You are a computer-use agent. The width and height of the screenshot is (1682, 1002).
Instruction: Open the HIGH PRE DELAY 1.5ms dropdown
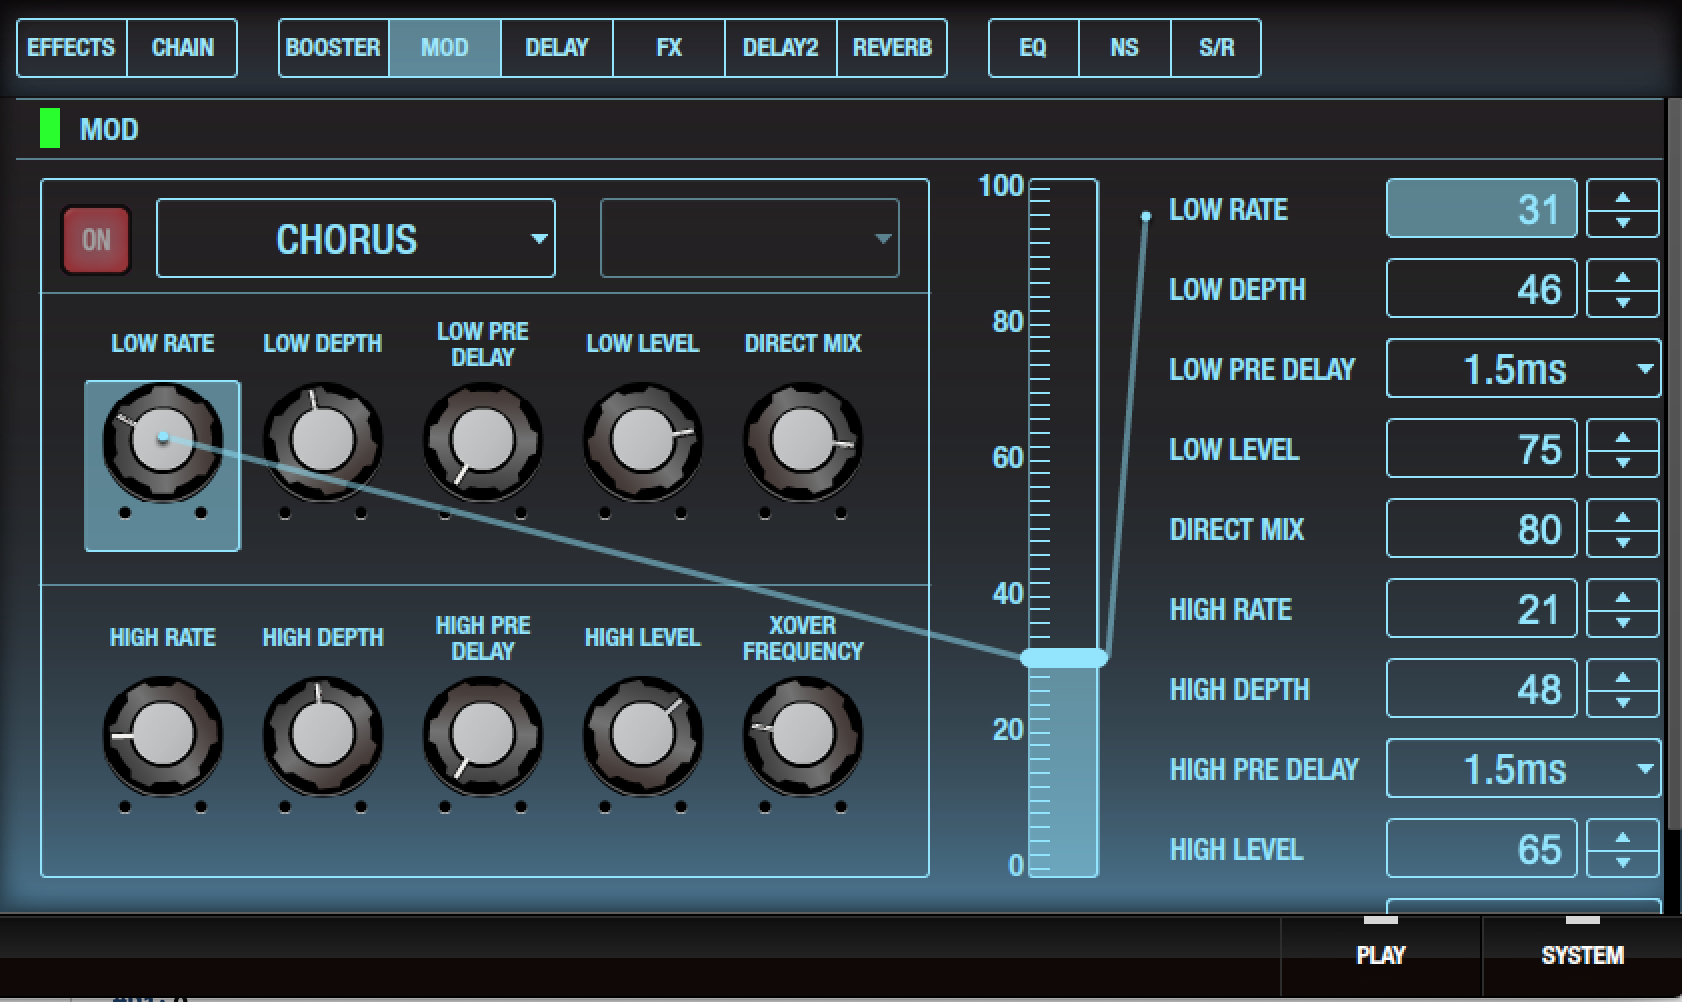1522,769
